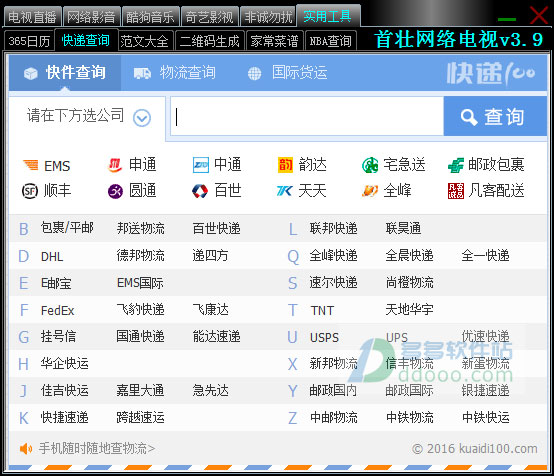Choose 递四方 in the D row
554x476 pixels.
[211, 255]
